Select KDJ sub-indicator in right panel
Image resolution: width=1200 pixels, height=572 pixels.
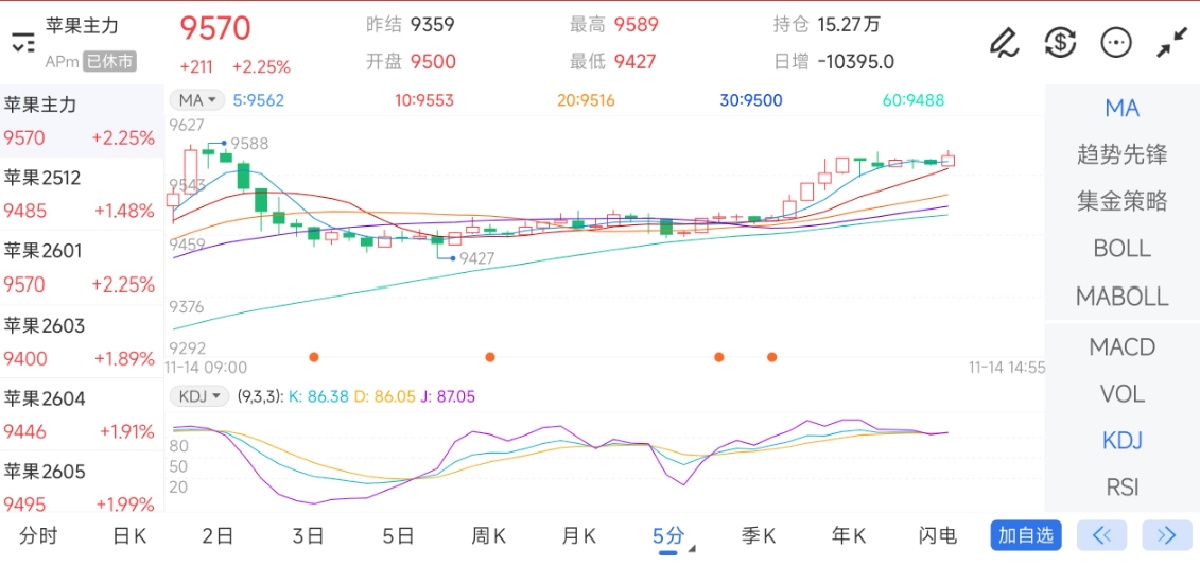pos(1122,440)
